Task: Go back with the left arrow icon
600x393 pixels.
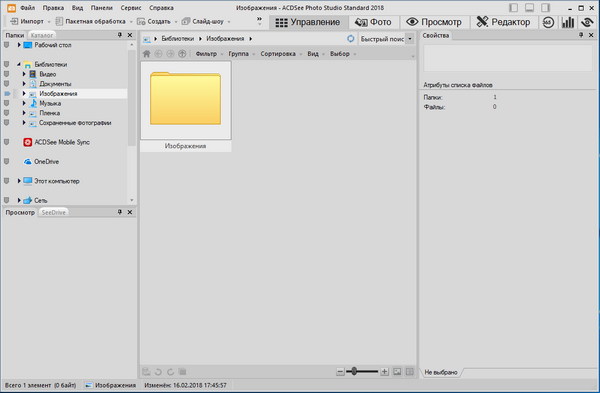Action: pos(158,54)
